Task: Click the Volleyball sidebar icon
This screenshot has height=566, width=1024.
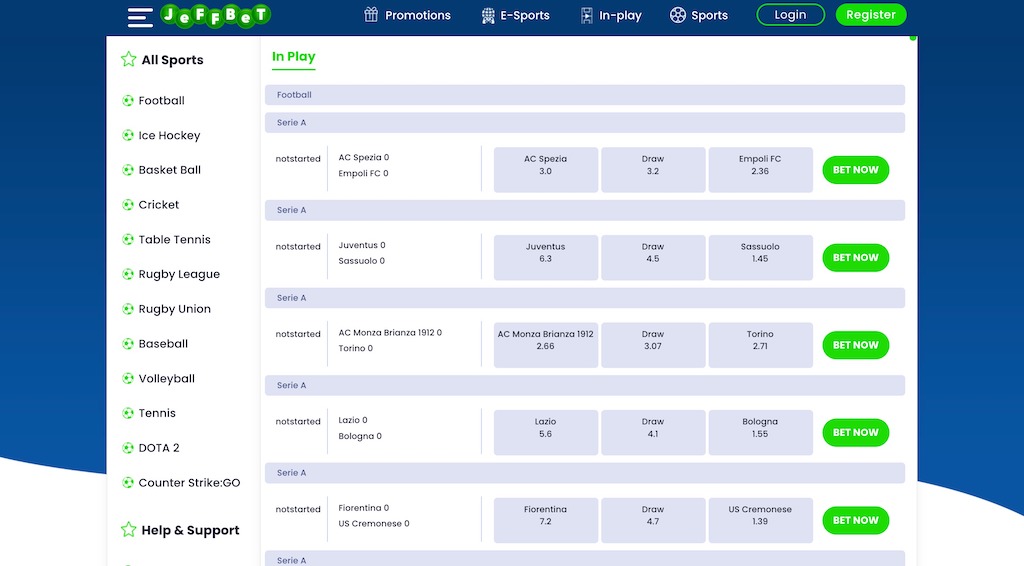Action: [128, 378]
